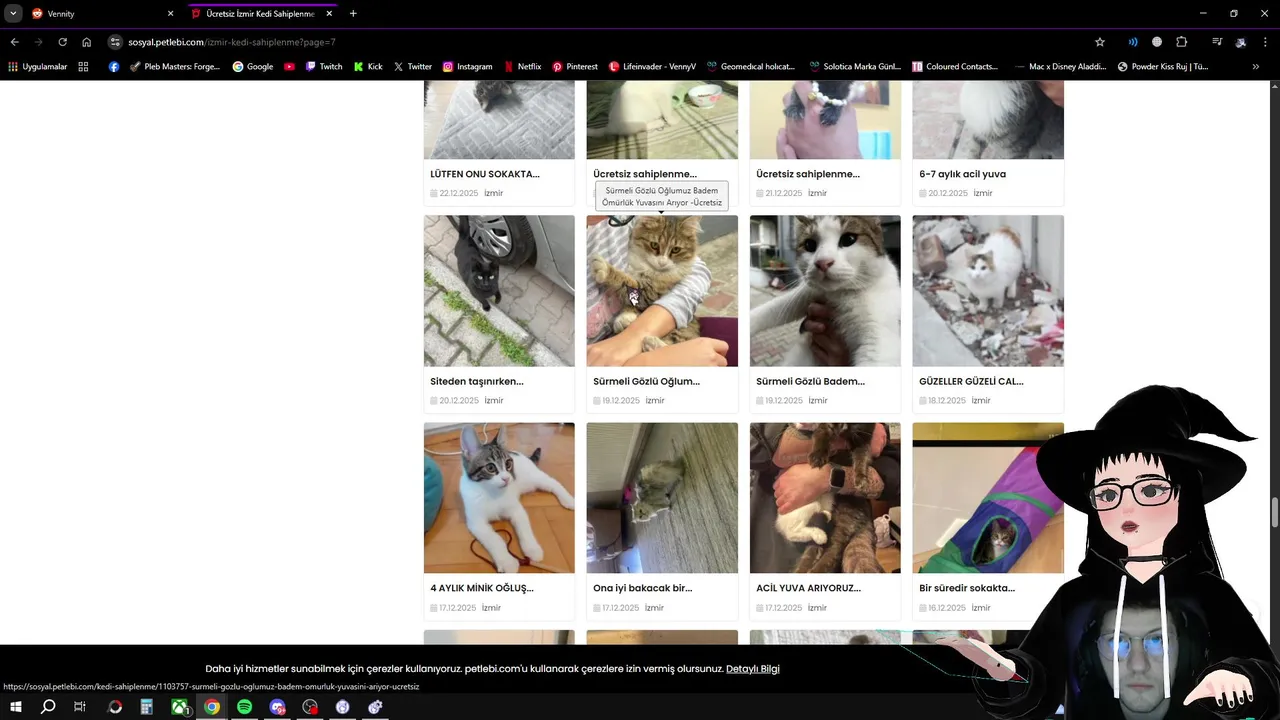Show more bookmarks with the chevron

click(1256, 67)
